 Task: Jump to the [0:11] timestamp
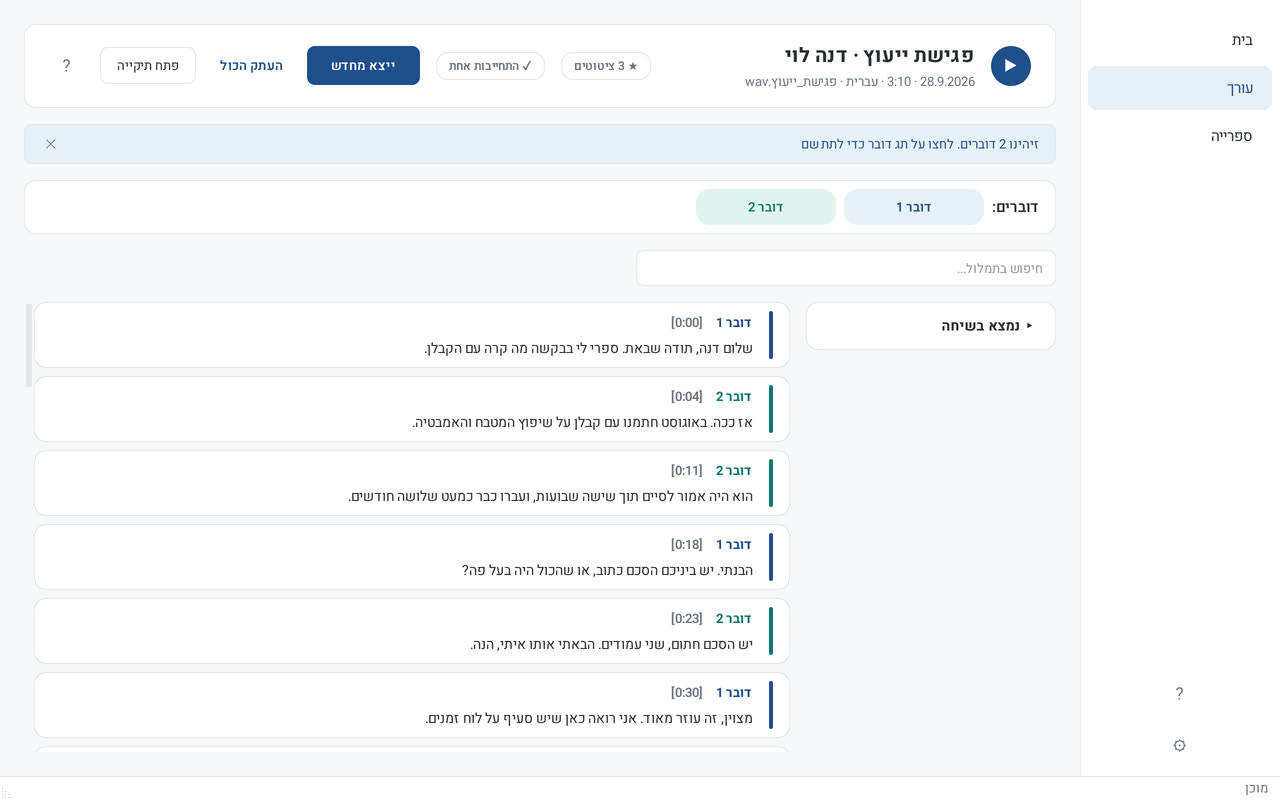tap(687, 471)
